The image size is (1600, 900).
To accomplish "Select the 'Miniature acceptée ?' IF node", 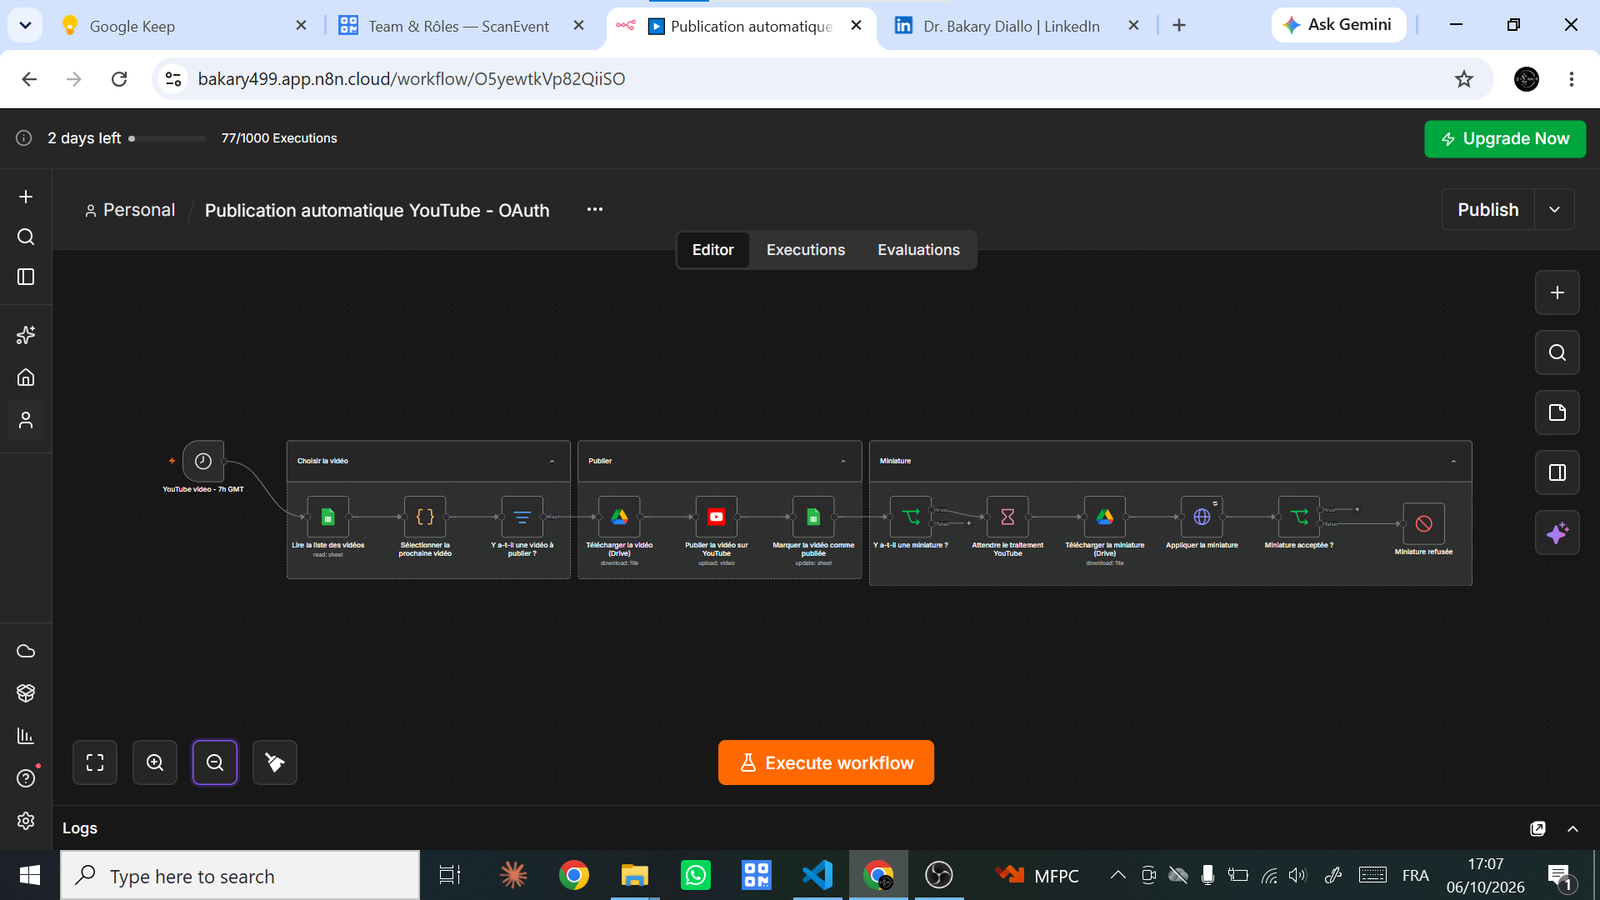I will pos(1299,517).
